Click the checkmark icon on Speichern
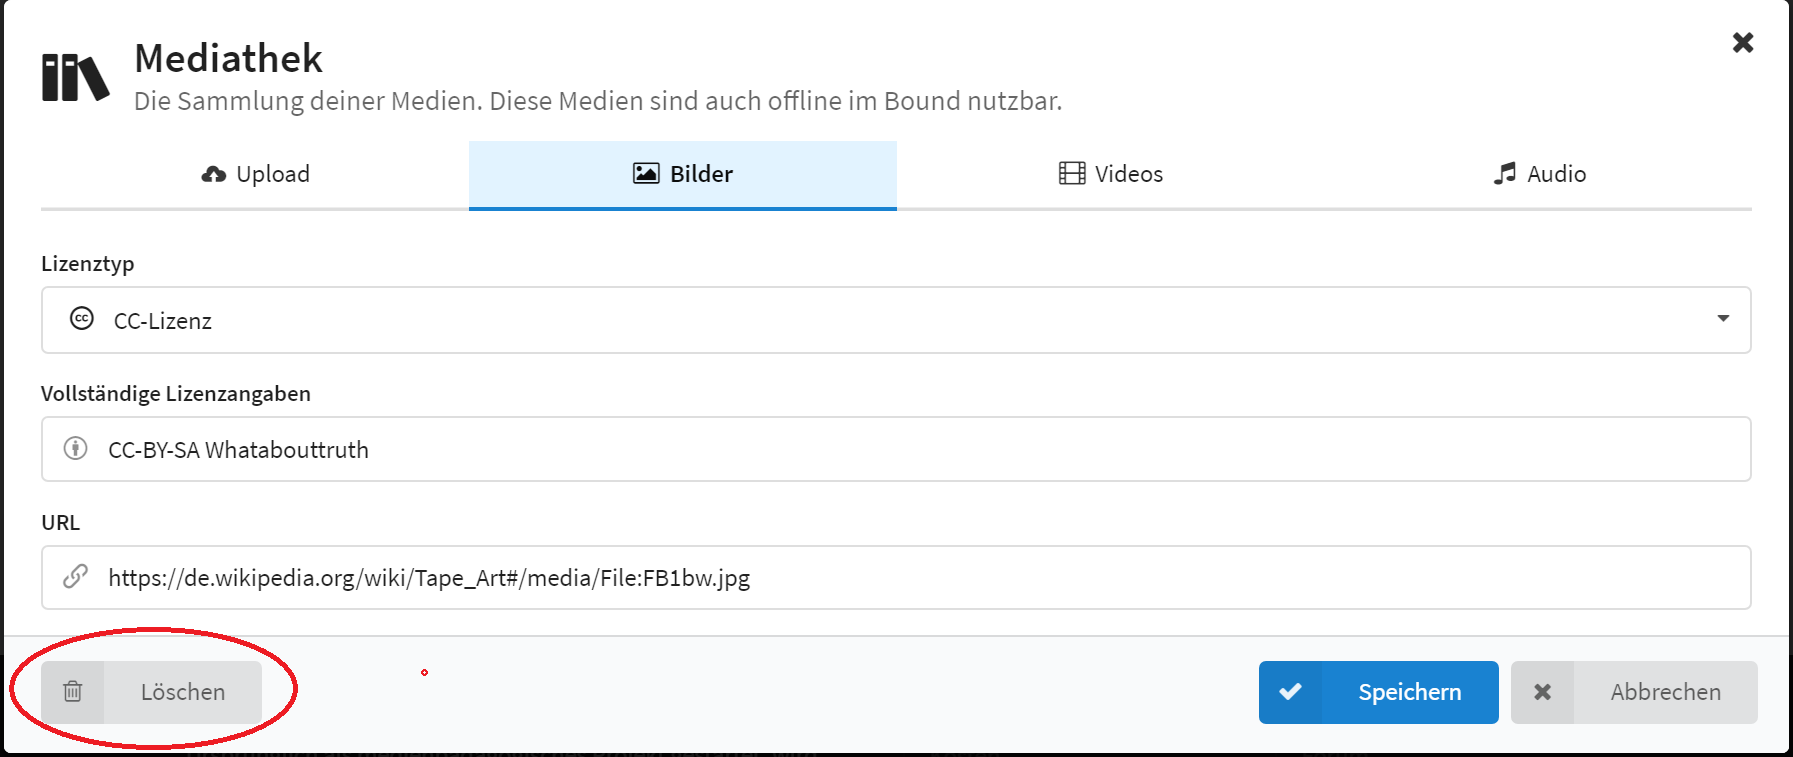Viewport: 1793px width, 757px height. [x=1290, y=692]
